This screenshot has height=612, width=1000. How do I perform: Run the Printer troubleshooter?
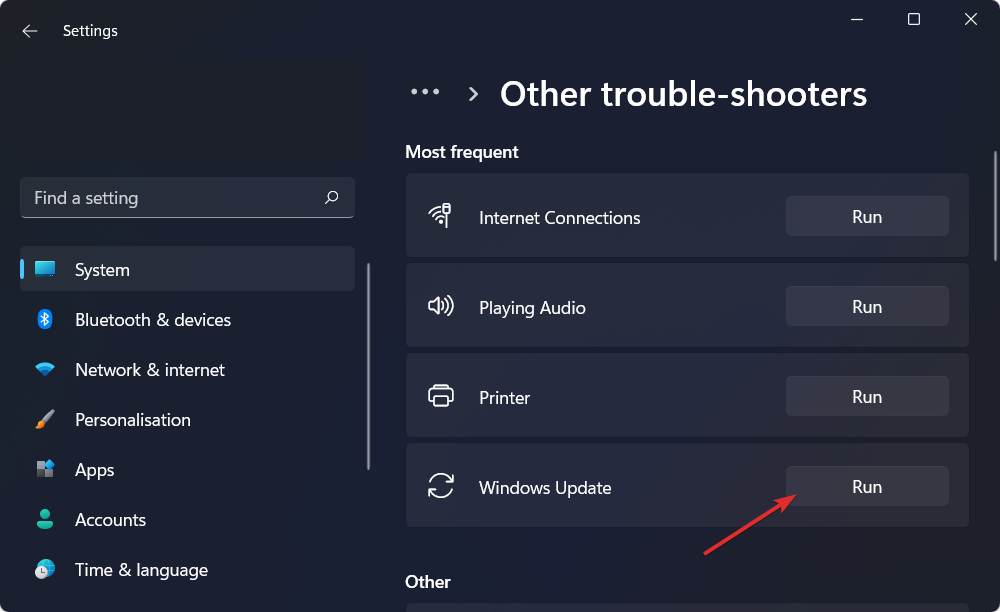tap(866, 396)
